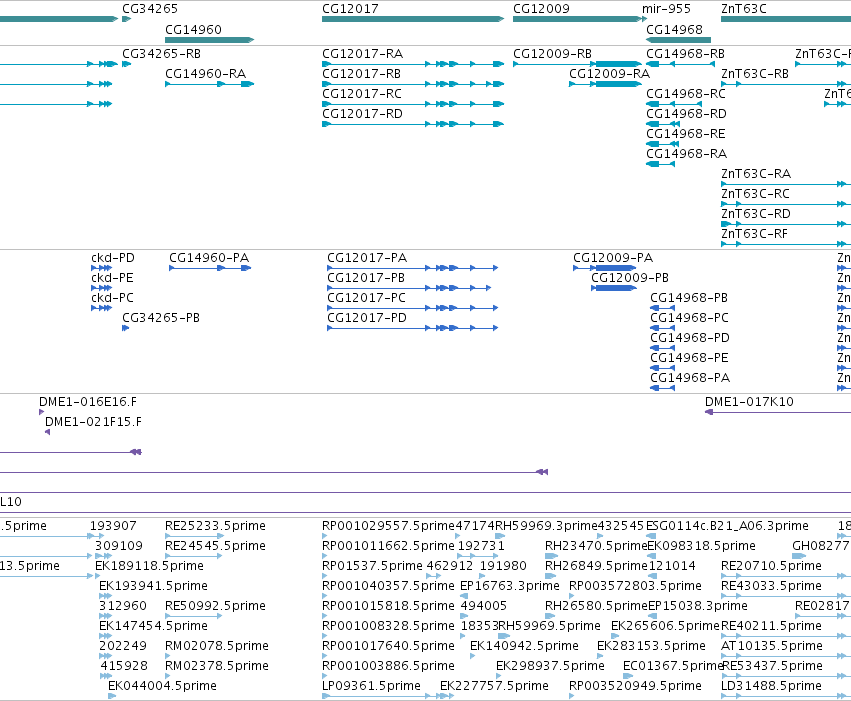Select EST RM02078.5prime
This screenshot has height=701, width=851.
coord(217,646)
